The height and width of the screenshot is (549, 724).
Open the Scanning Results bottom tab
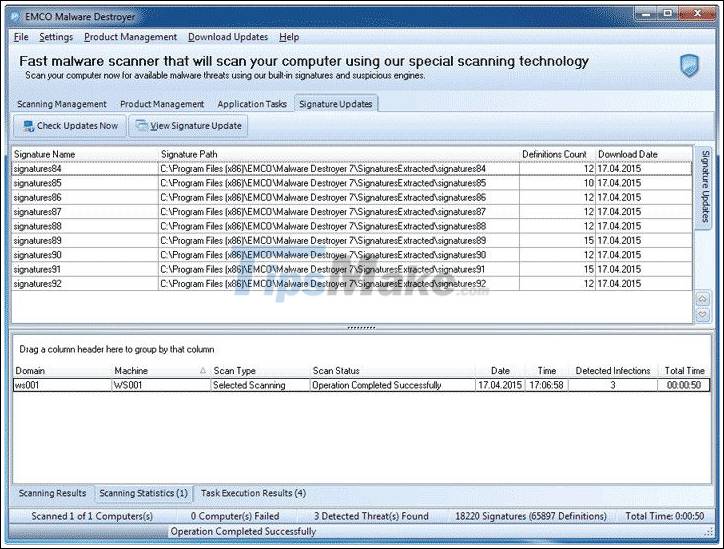click(x=53, y=493)
